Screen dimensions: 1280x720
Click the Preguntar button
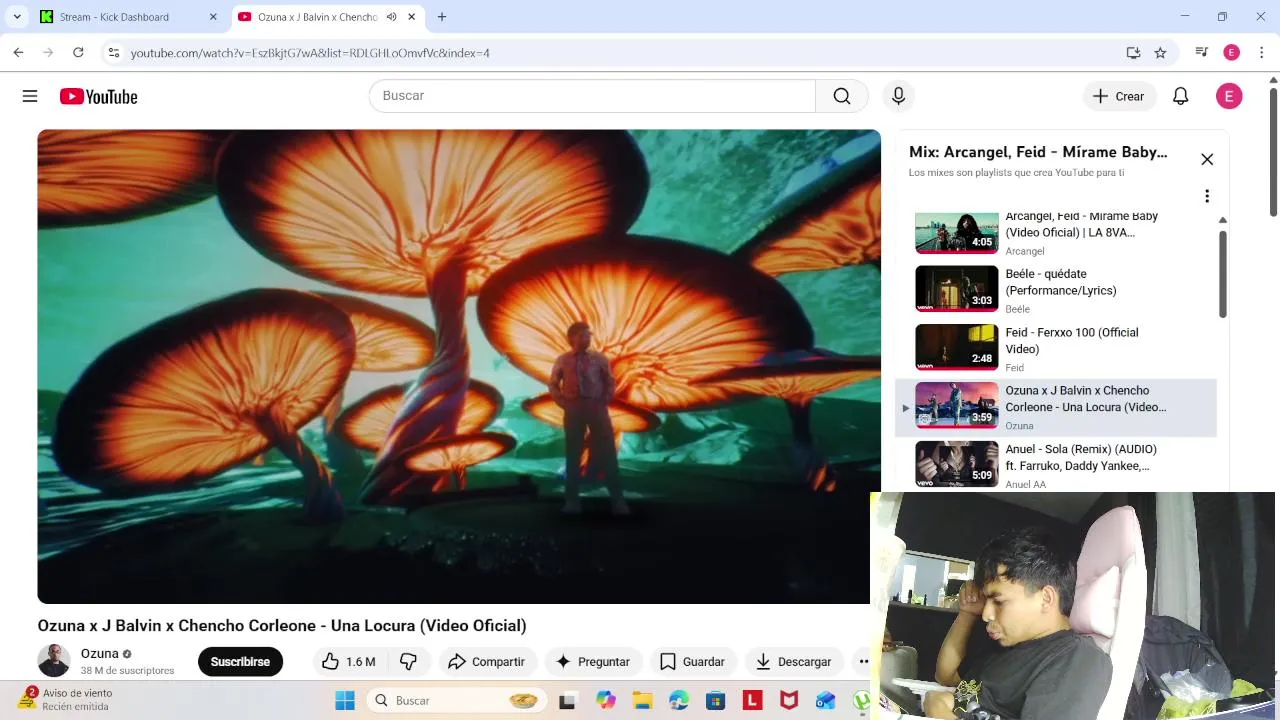tap(593, 662)
